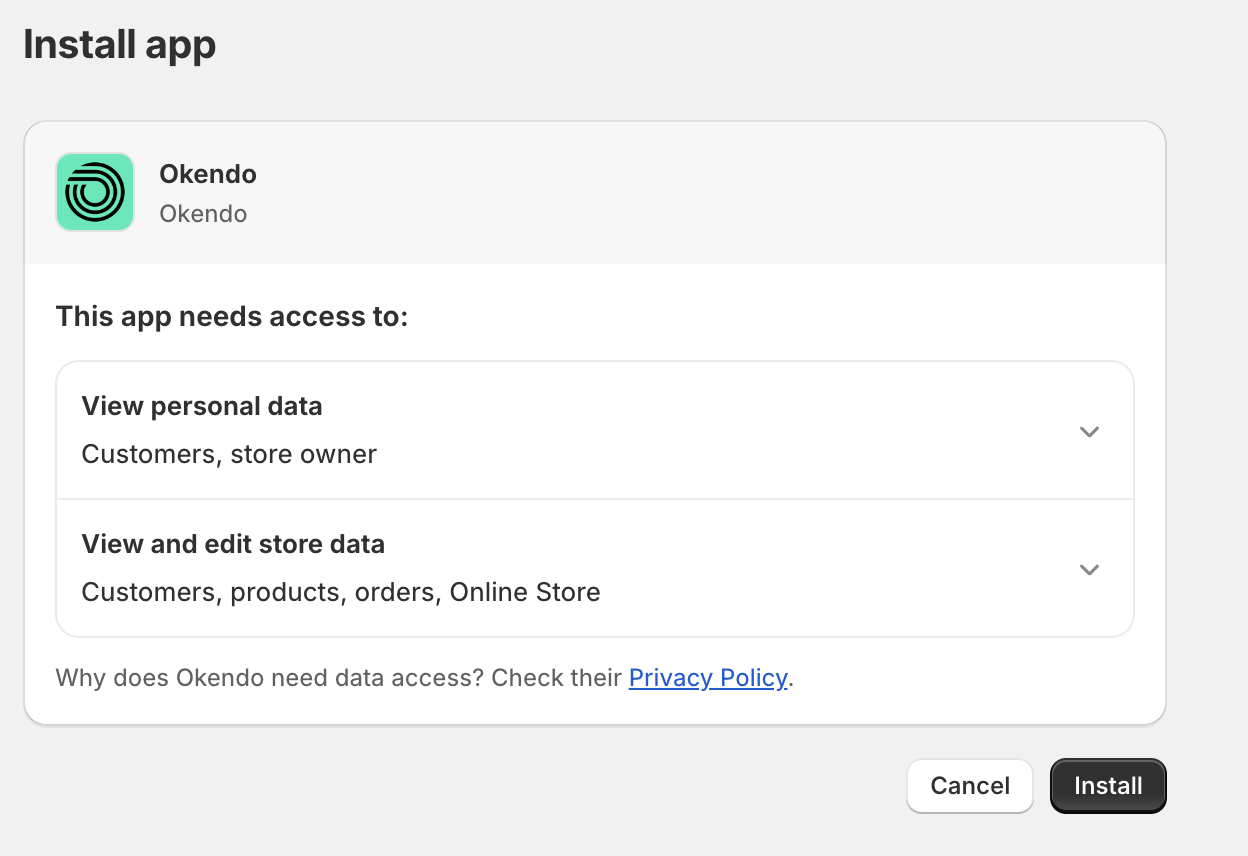This screenshot has width=1248, height=856.
Task: Expand the View and edit store data chevron
Action: click(1089, 570)
